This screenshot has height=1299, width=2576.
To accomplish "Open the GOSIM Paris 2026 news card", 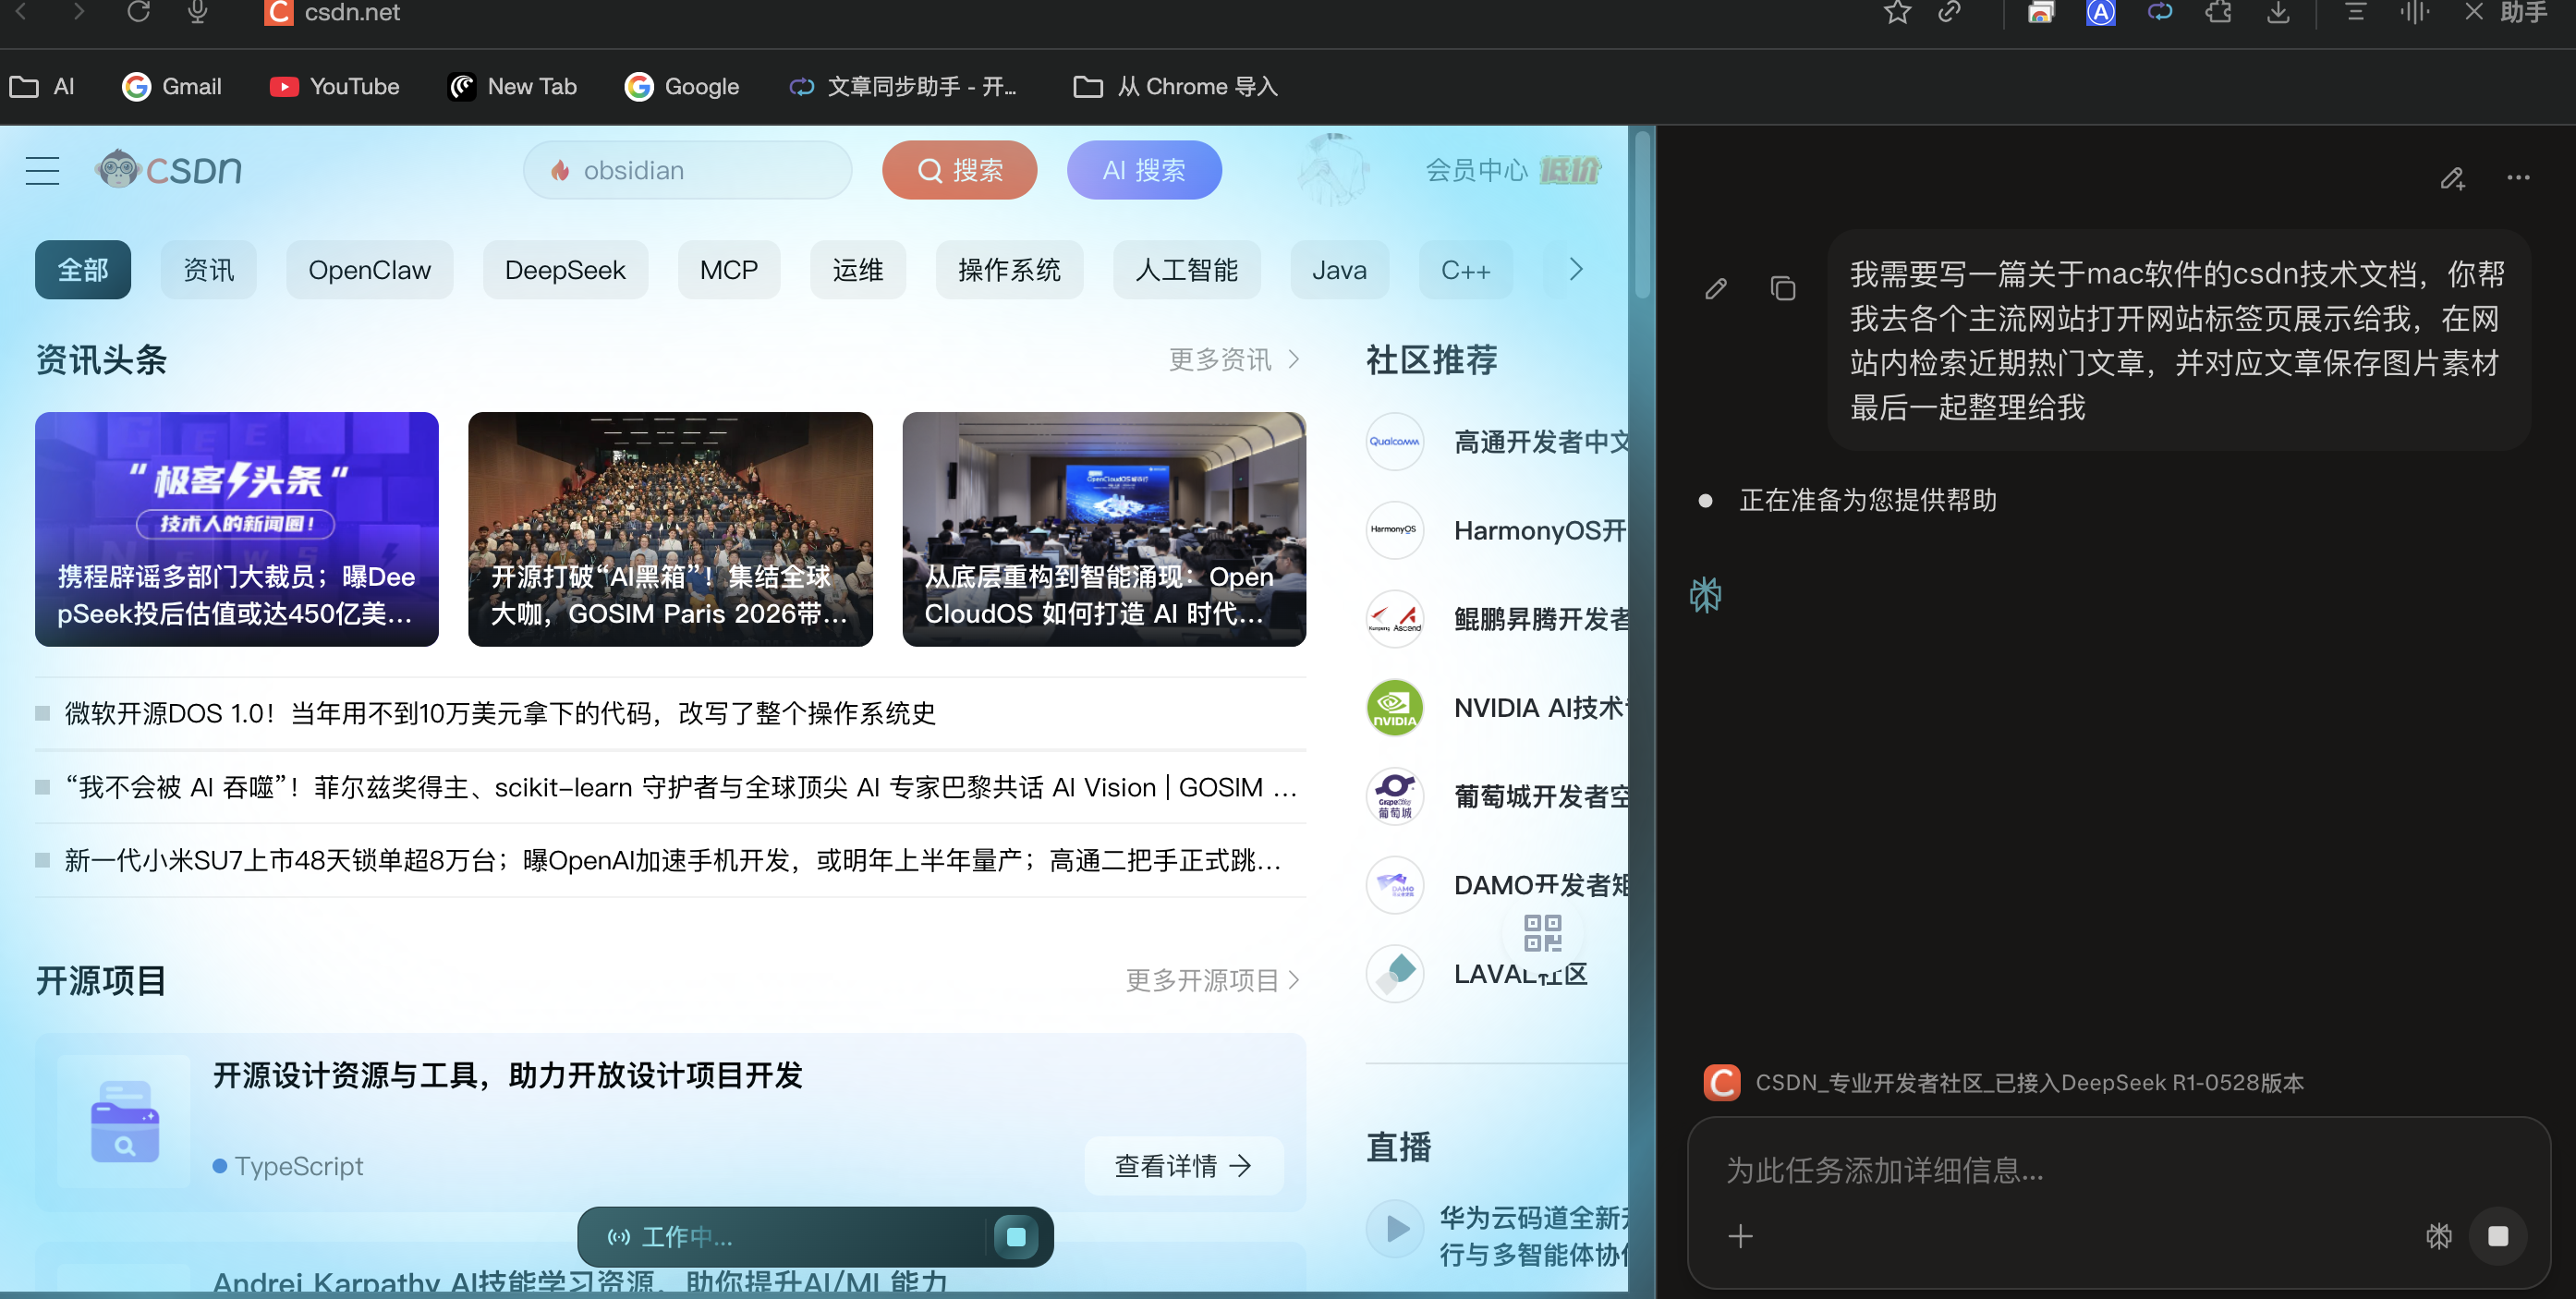I will pos(670,529).
